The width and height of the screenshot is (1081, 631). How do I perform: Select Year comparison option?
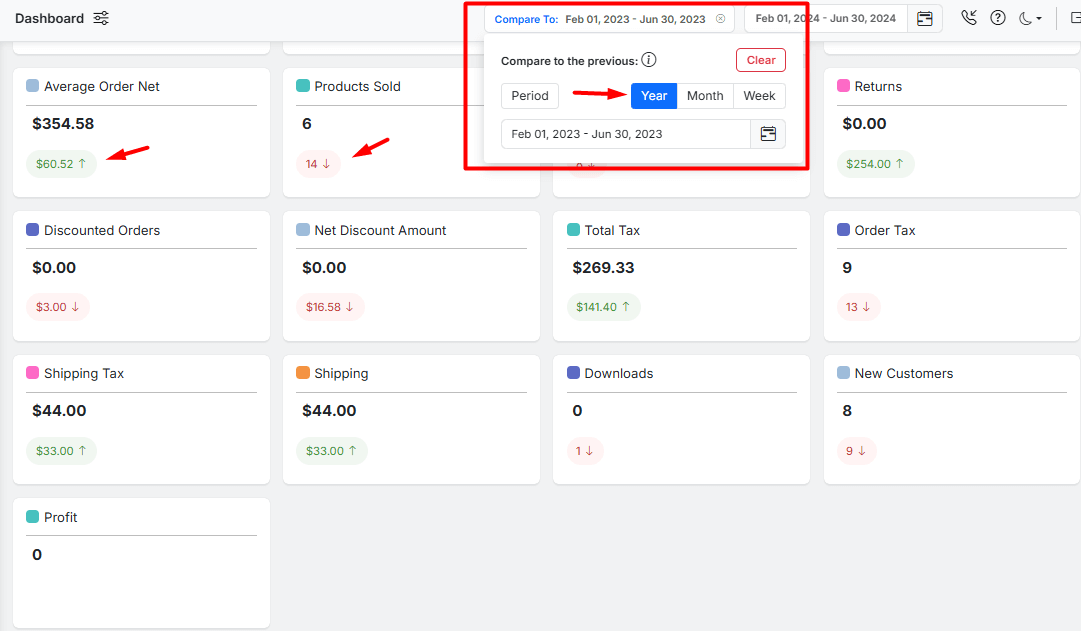point(654,96)
